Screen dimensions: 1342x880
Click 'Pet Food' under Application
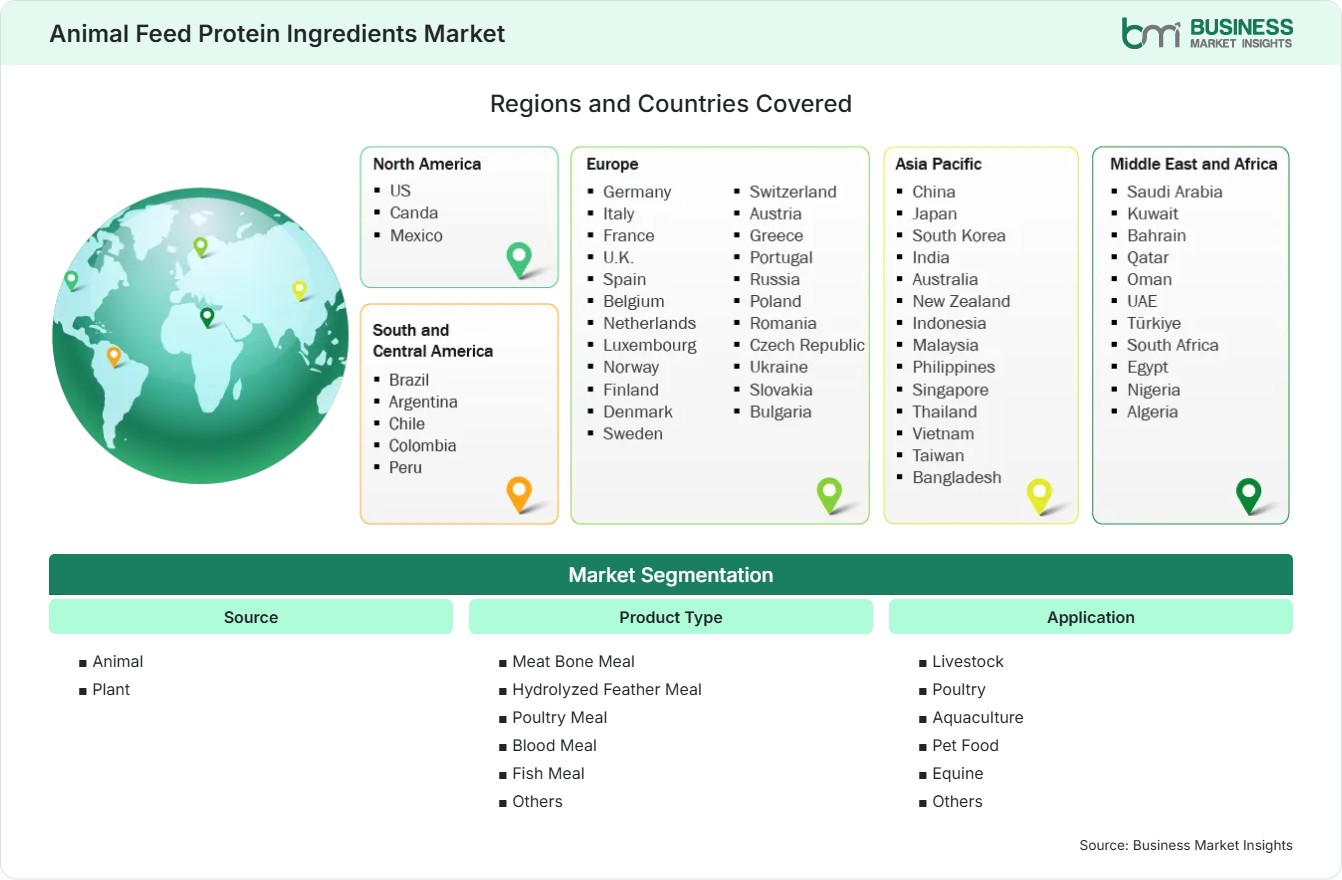[965, 745]
